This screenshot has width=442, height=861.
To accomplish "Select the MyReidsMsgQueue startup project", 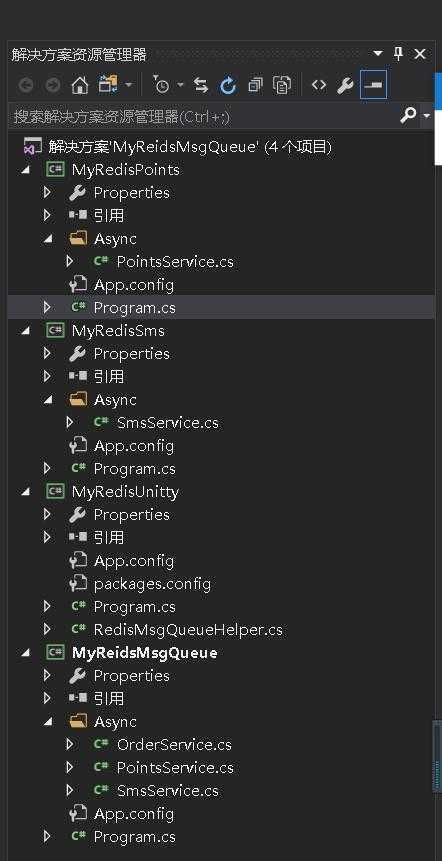I will tap(144, 653).
